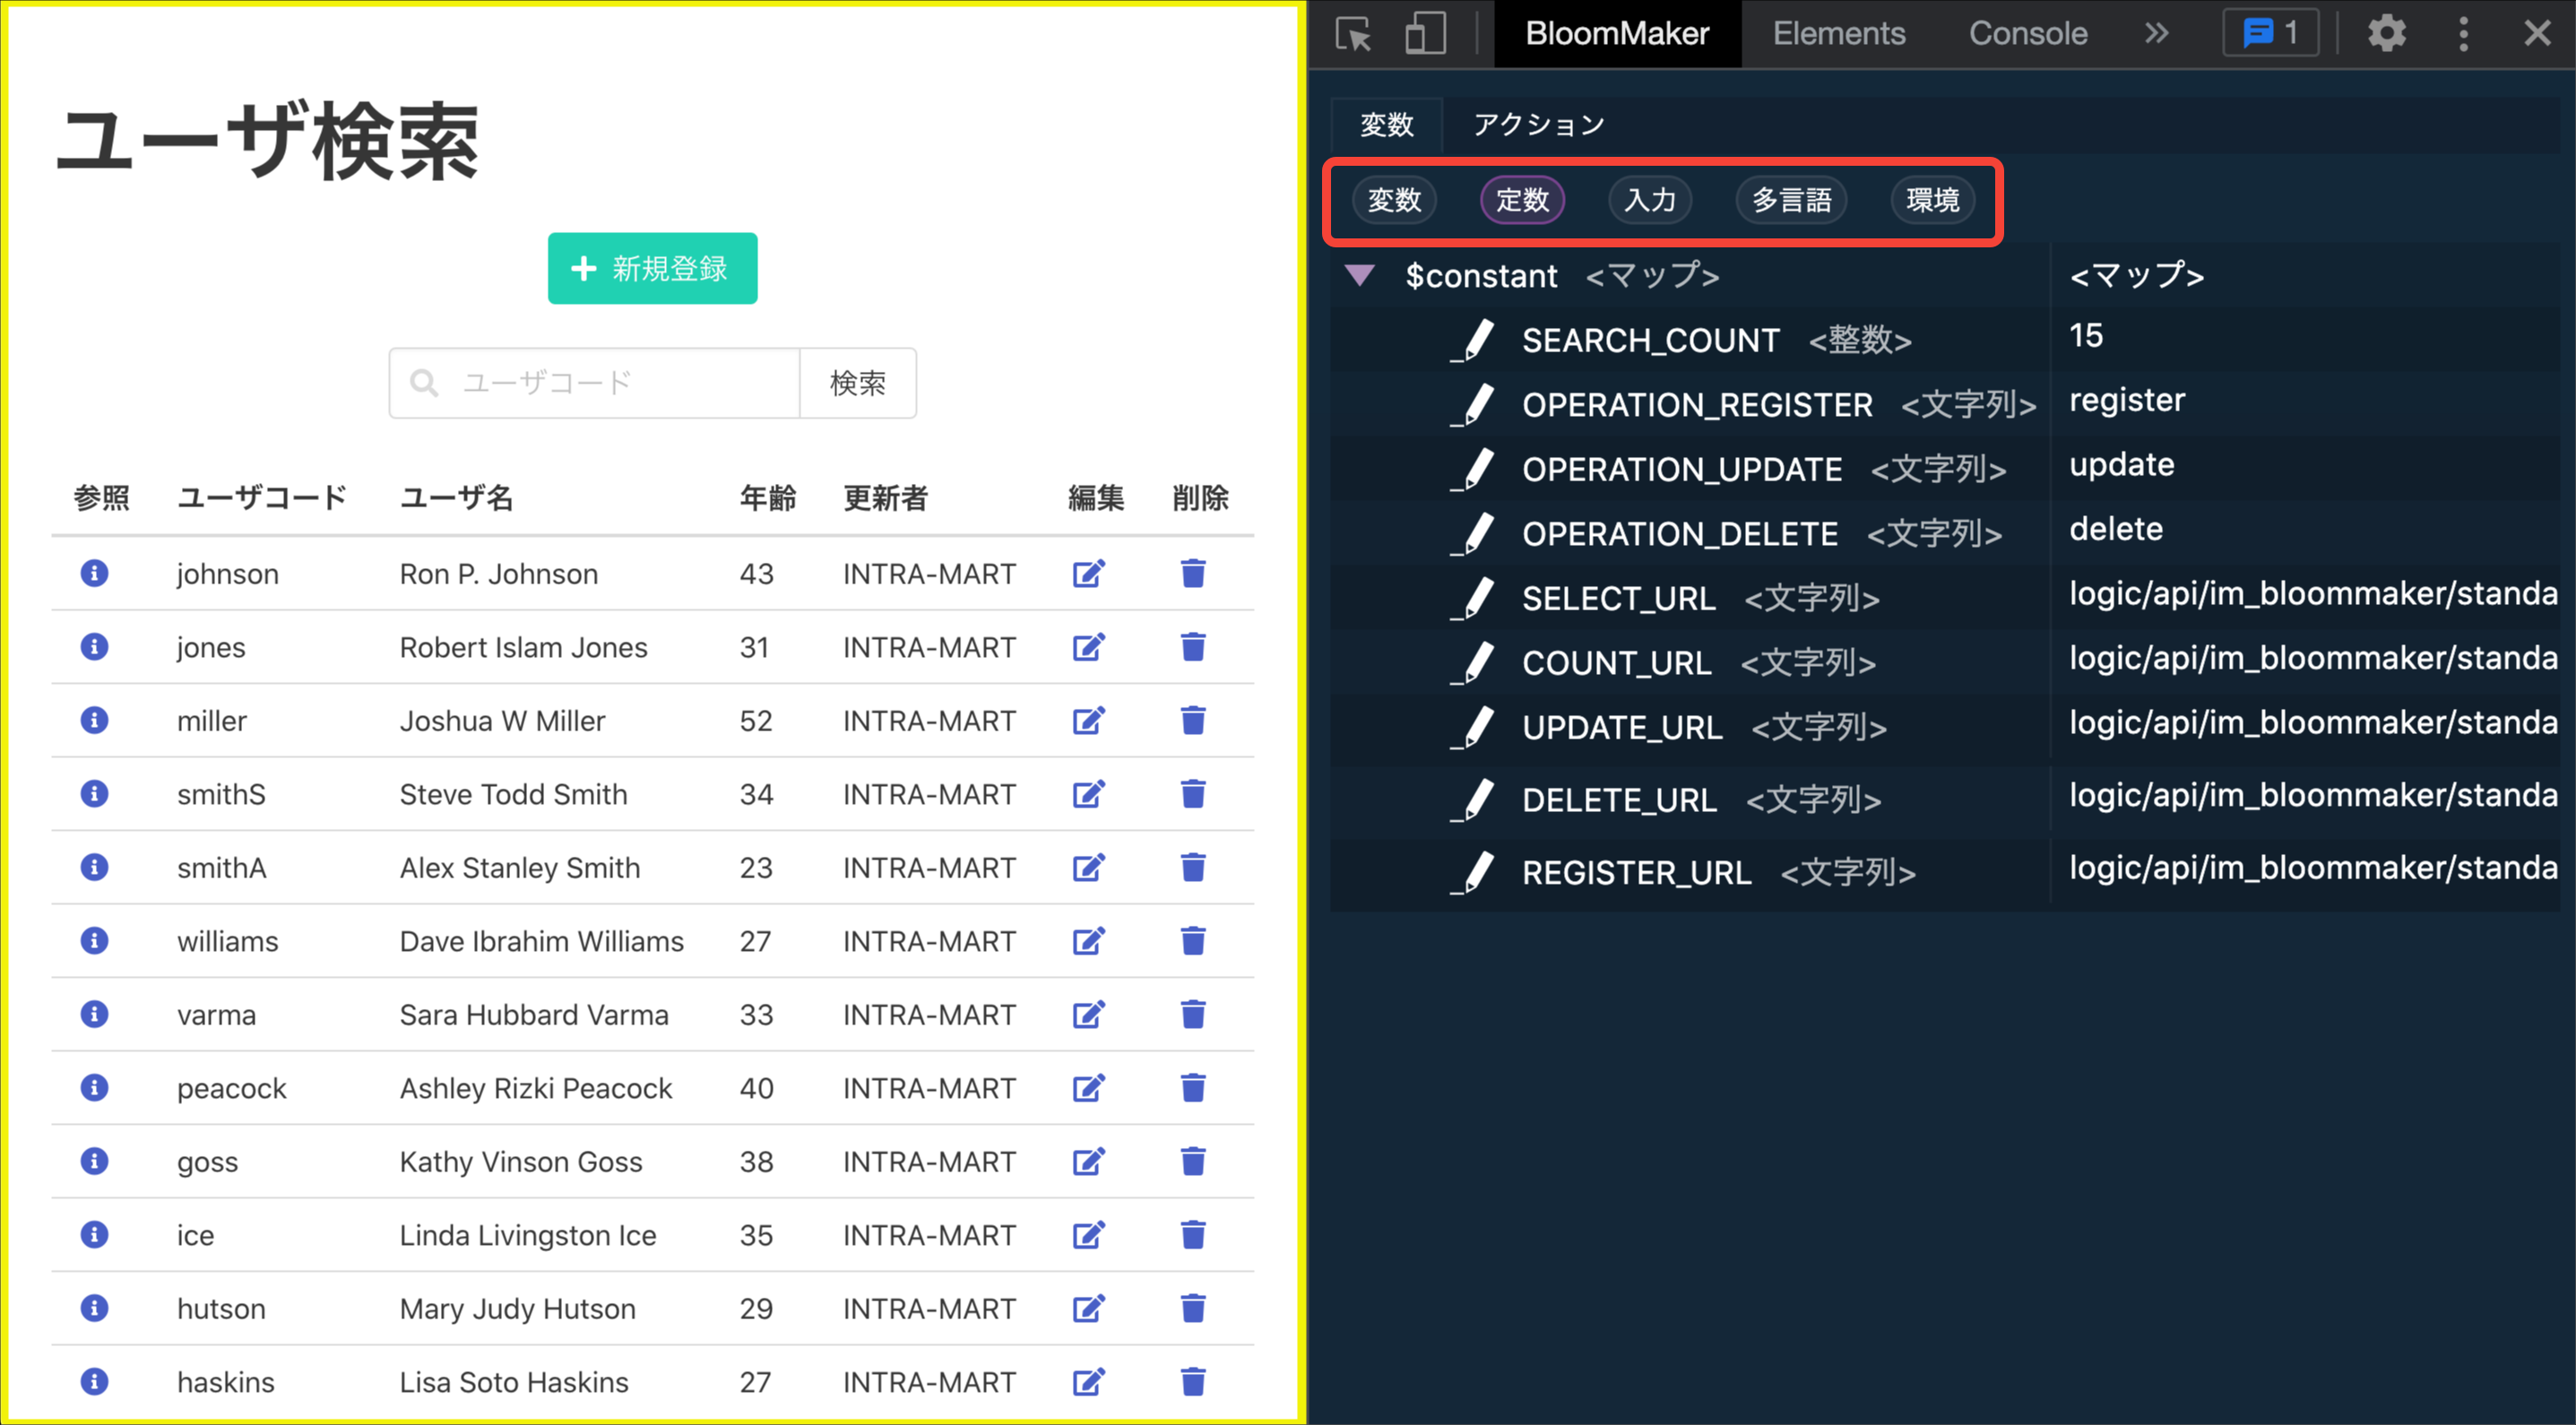Open the DevTools three-dot customize menu

coord(2463,34)
